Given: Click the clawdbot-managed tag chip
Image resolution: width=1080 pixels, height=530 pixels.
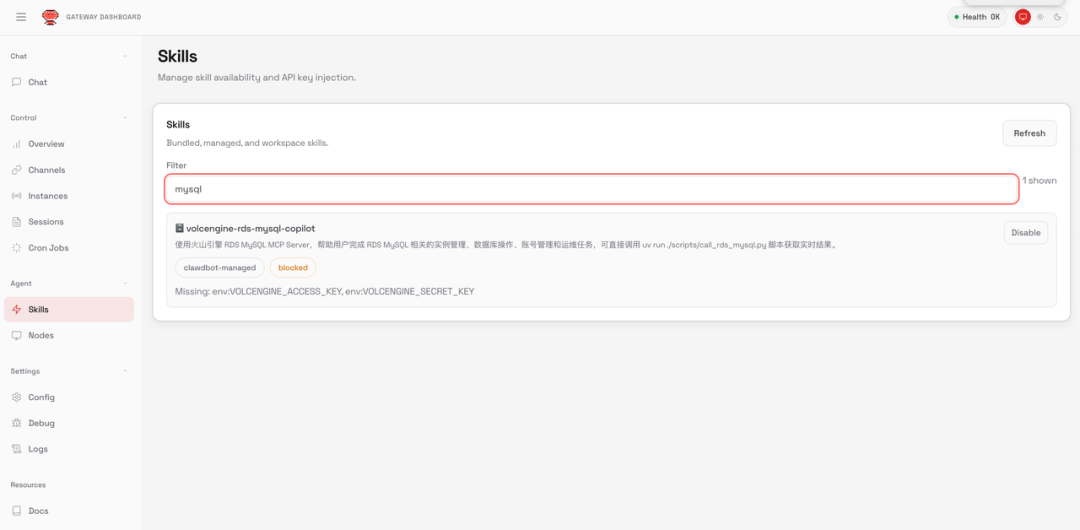Looking at the screenshot, I should pos(220,267).
